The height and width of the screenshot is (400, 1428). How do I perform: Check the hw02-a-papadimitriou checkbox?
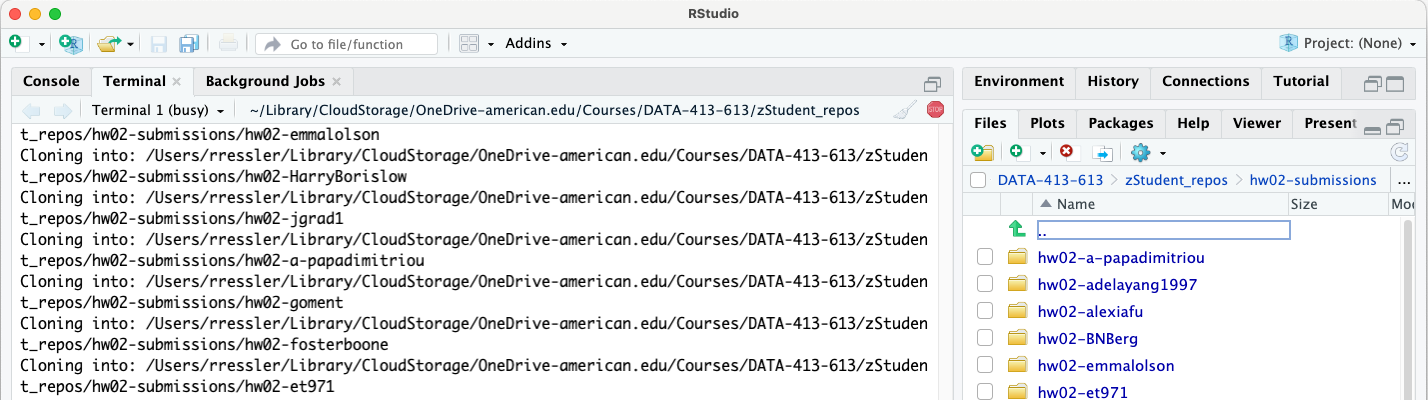[x=985, y=257]
